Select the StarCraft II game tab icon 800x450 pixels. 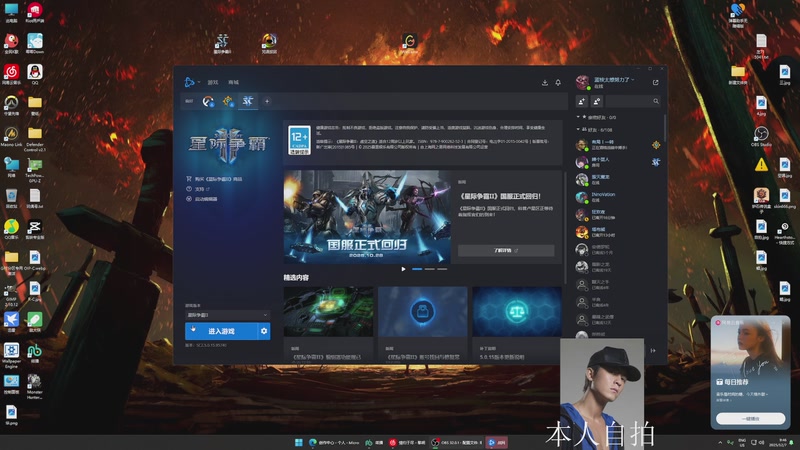coord(247,101)
